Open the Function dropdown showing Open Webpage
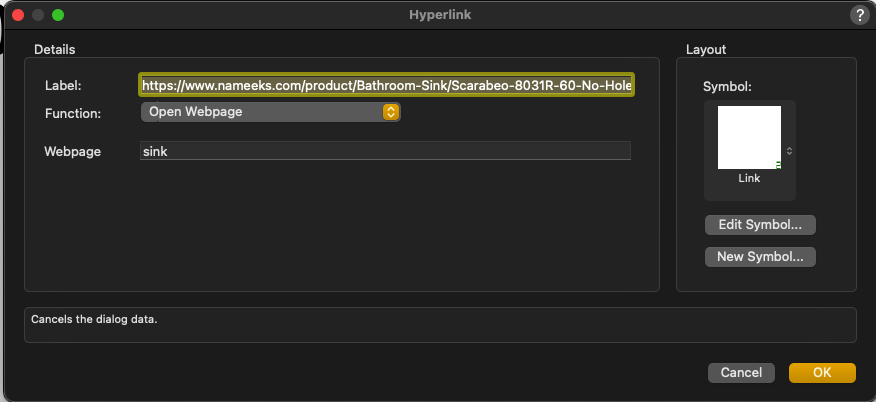The image size is (876, 402). (x=270, y=112)
